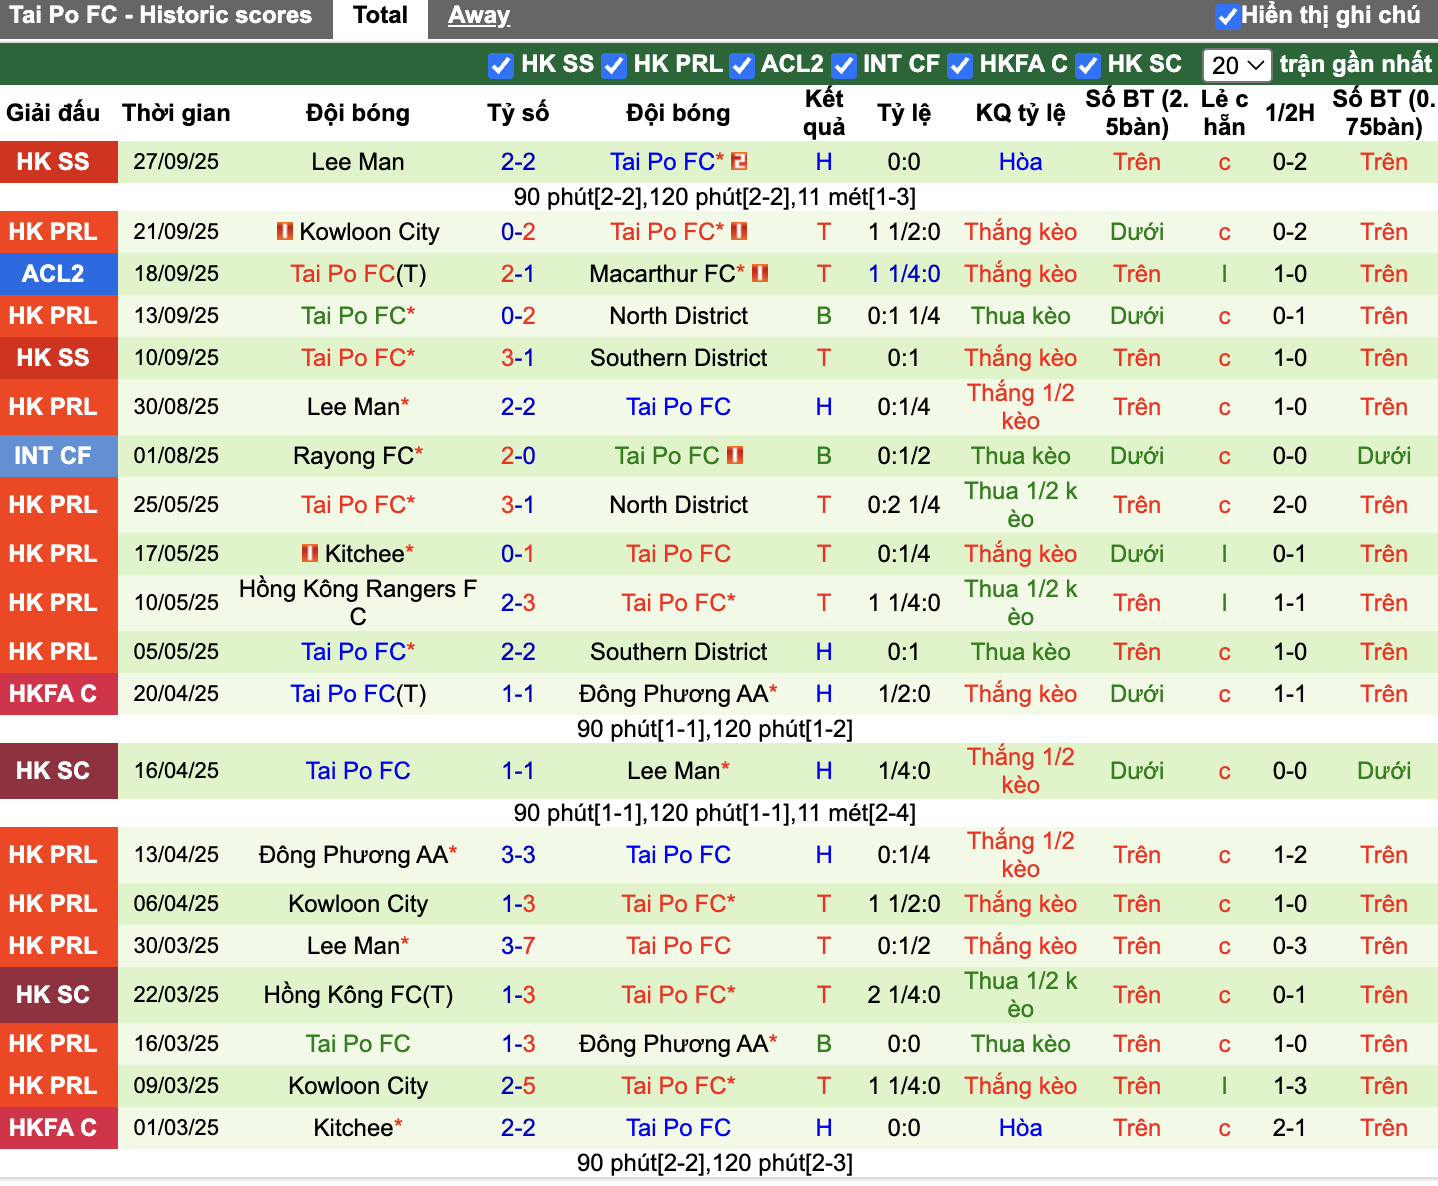Toggle the INT CF competition checkbox
This screenshot has width=1438, height=1186.
[x=844, y=66]
